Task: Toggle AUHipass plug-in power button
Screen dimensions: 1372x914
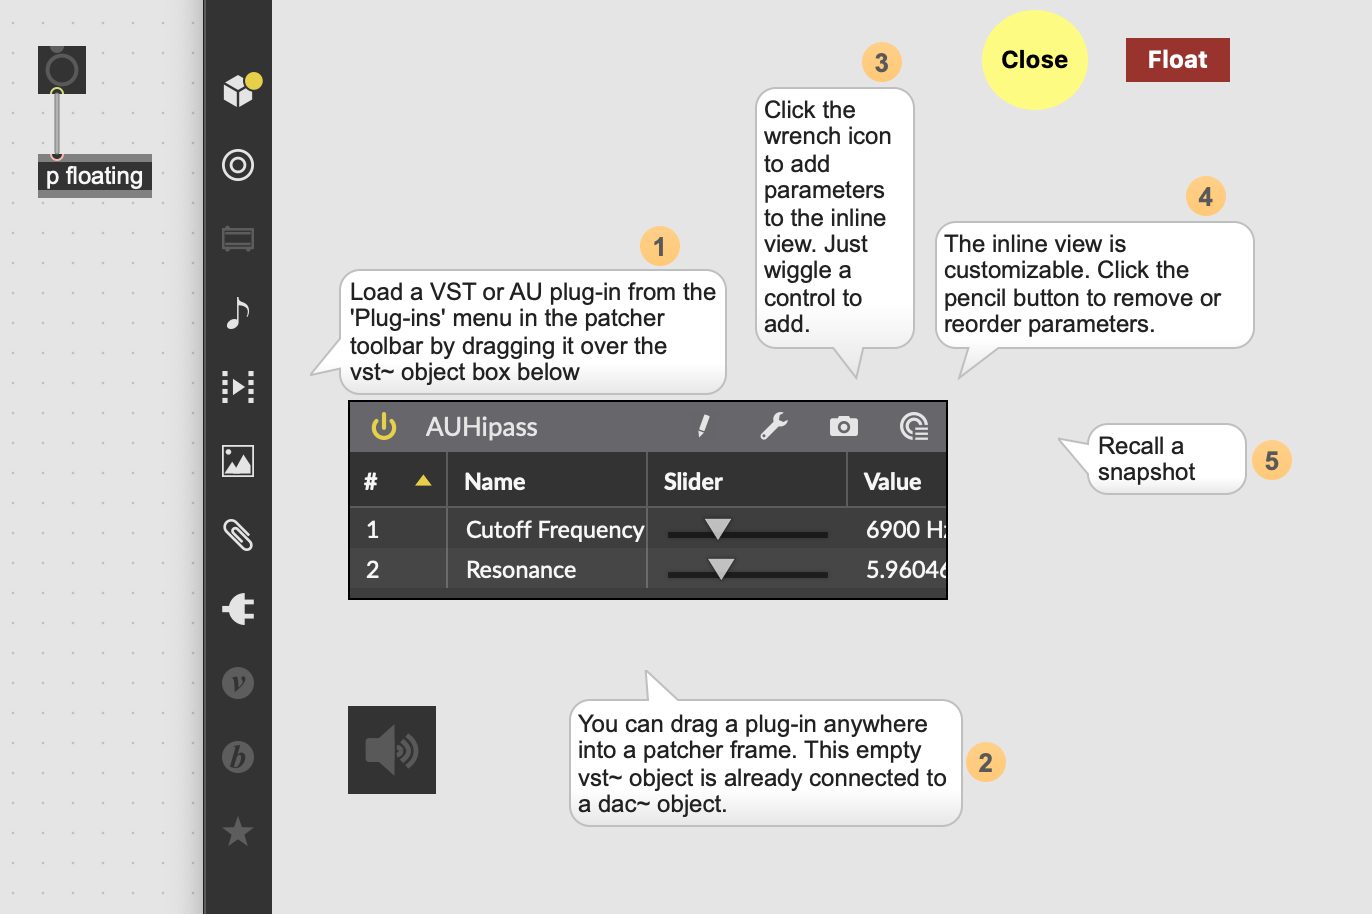Action: [384, 427]
